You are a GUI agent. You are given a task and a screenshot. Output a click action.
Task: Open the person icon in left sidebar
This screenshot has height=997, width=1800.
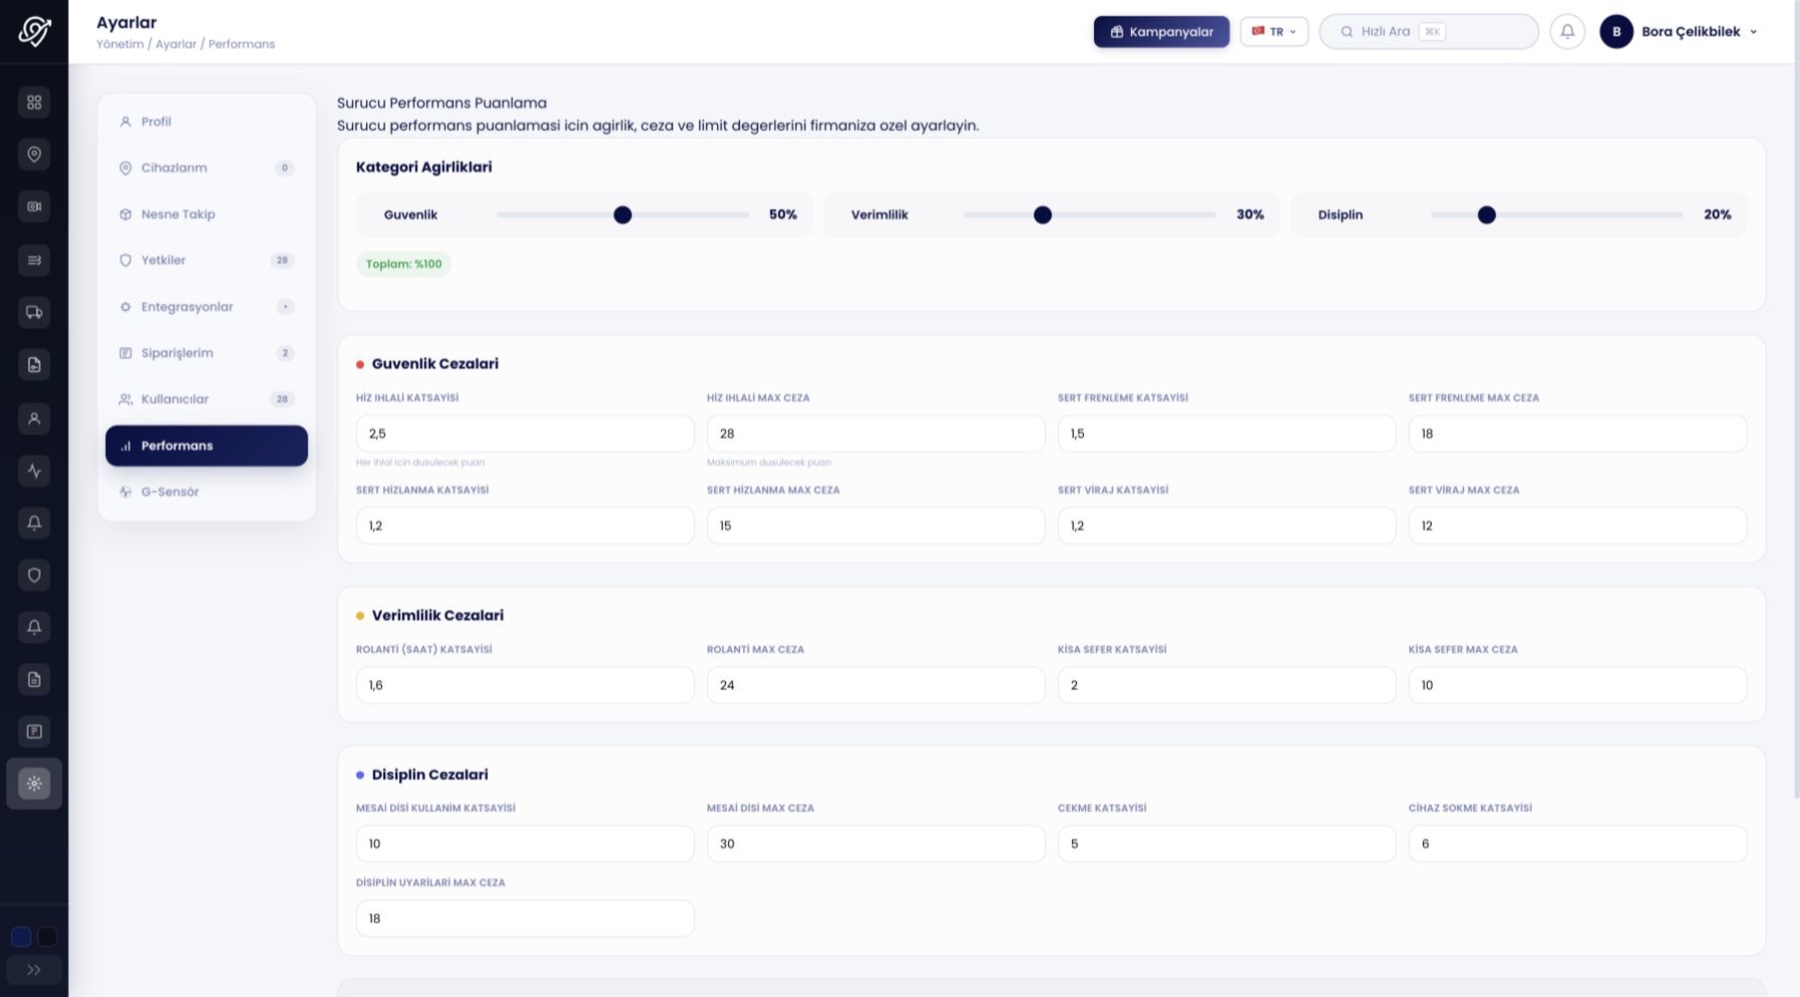[x=34, y=418]
